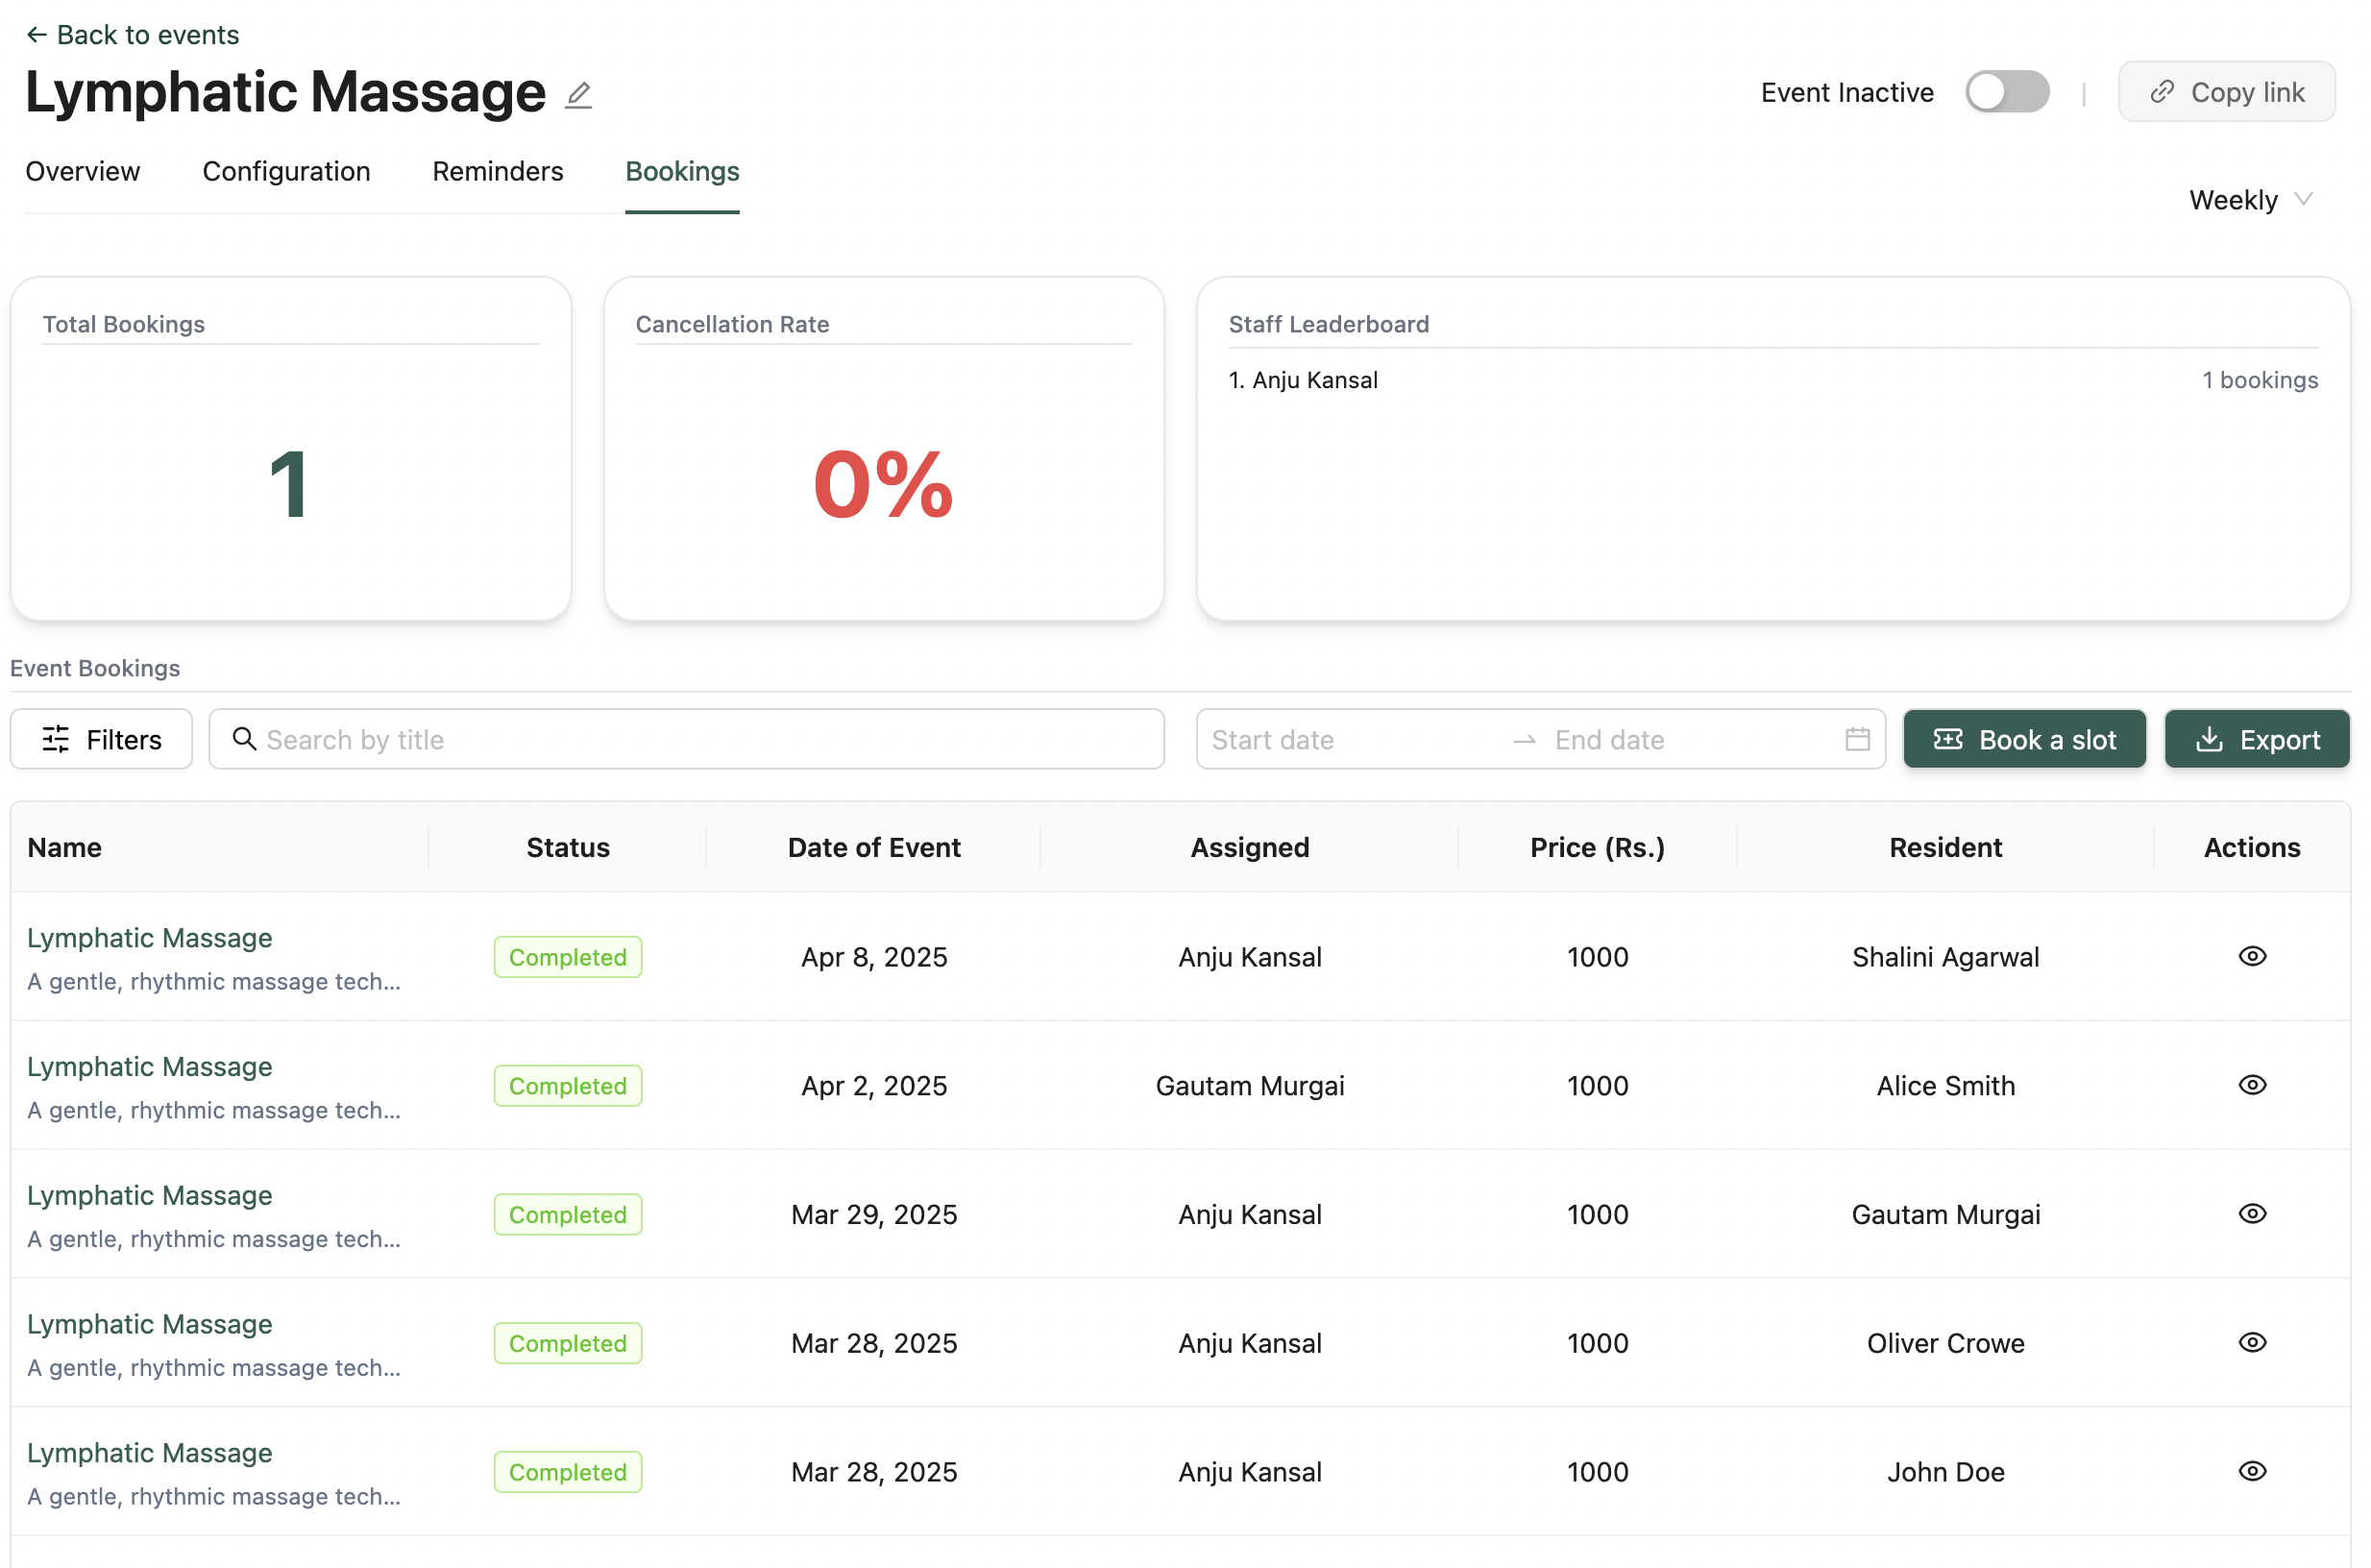
Task: Open the Reminders tab
Action: pos(497,172)
